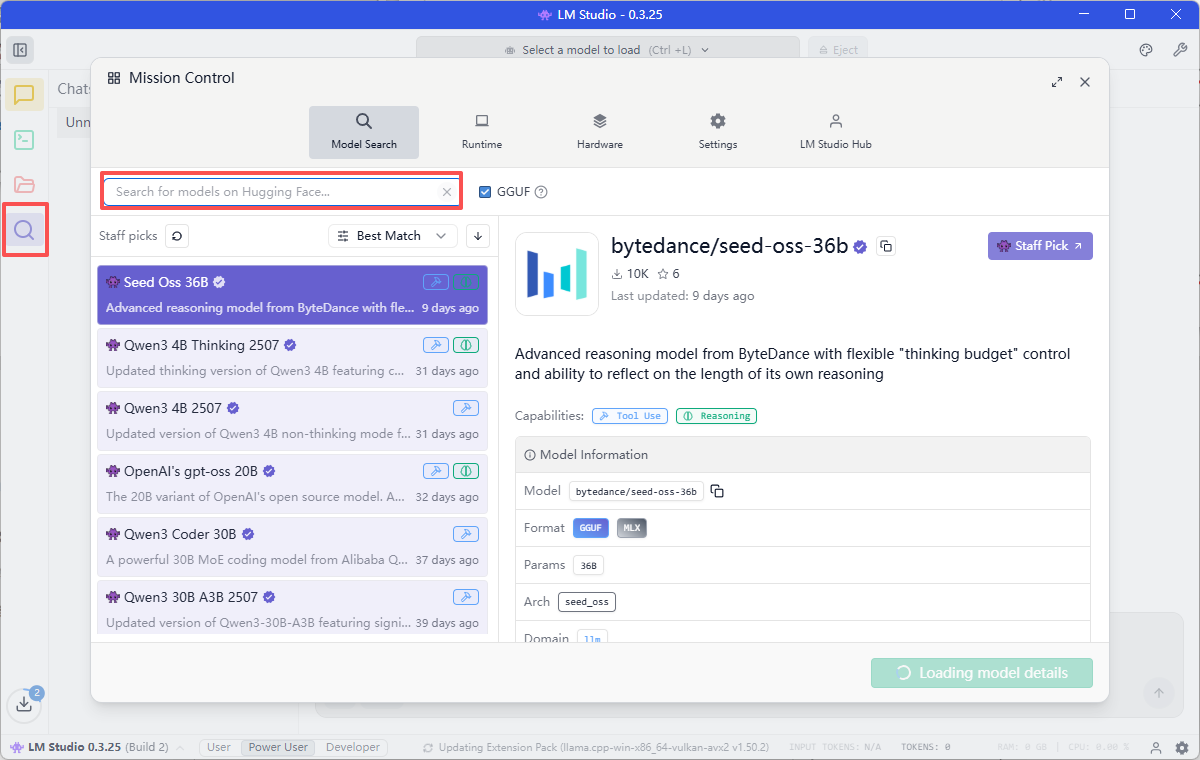Clear the model search field
This screenshot has height=760, width=1200.
pyautogui.click(x=447, y=192)
